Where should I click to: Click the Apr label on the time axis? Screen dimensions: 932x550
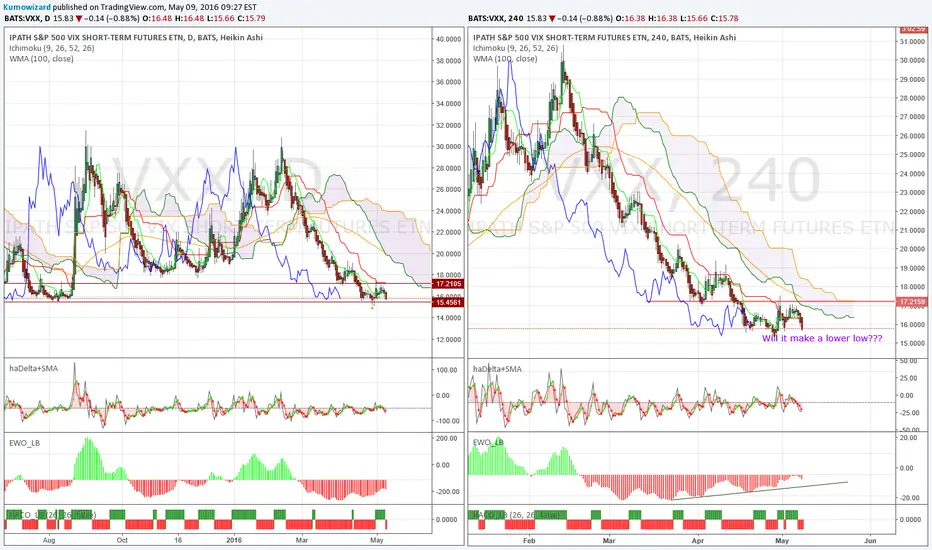(698, 541)
